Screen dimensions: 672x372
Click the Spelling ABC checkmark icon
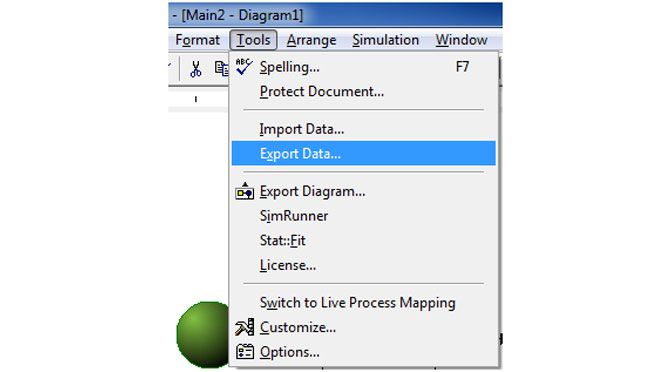pos(244,67)
